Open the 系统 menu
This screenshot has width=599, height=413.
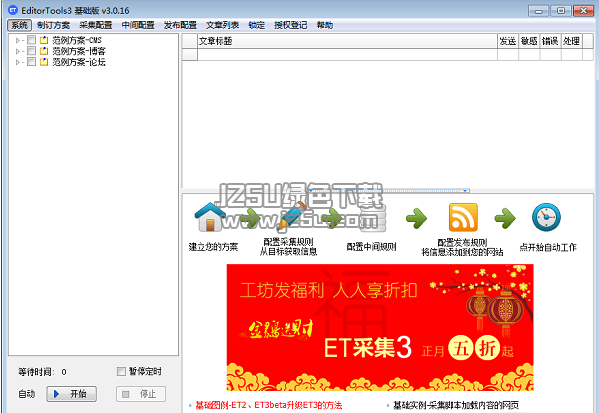pyautogui.click(x=19, y=25)
